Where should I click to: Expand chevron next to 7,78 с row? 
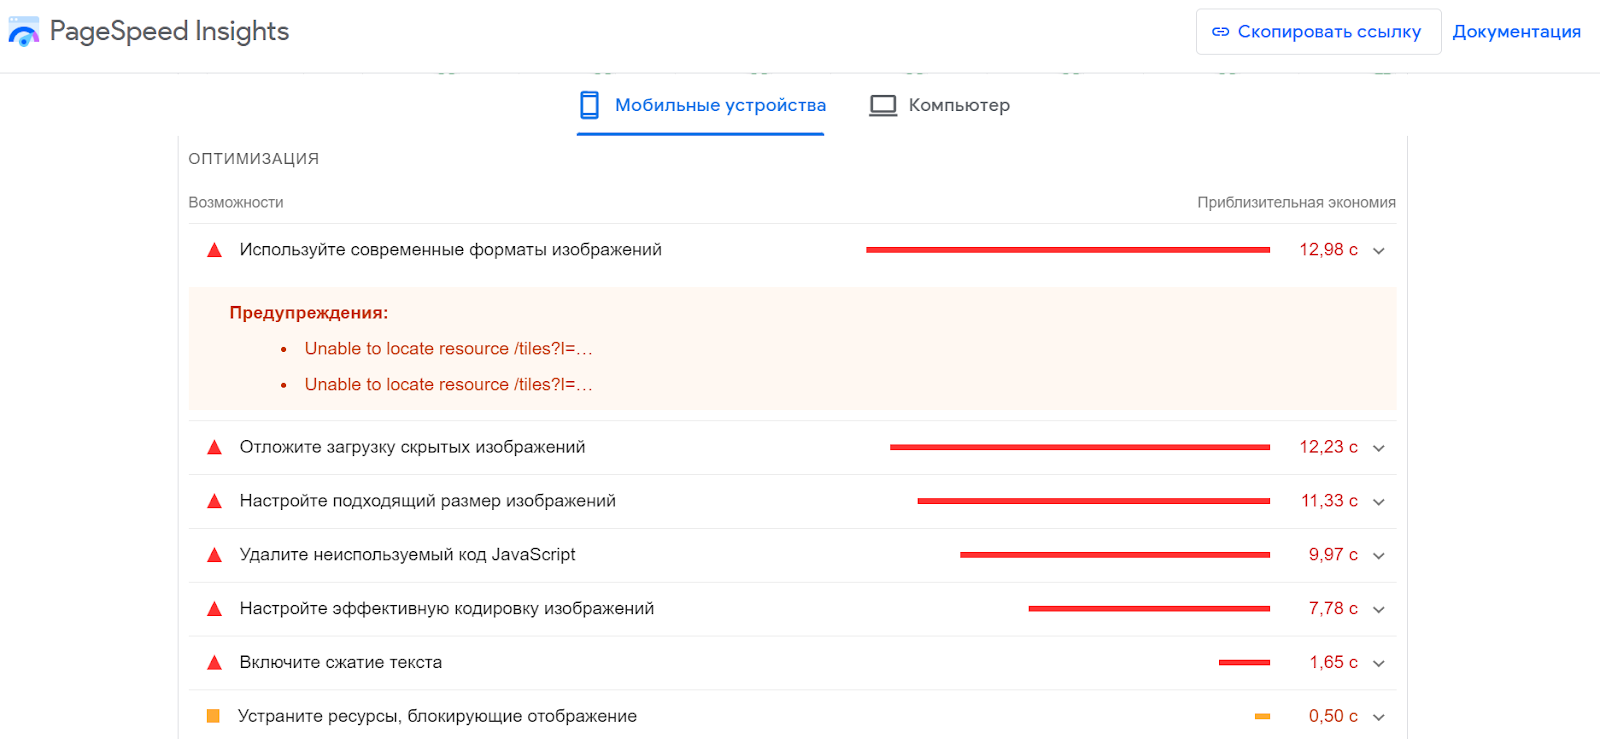point(1379,610)
